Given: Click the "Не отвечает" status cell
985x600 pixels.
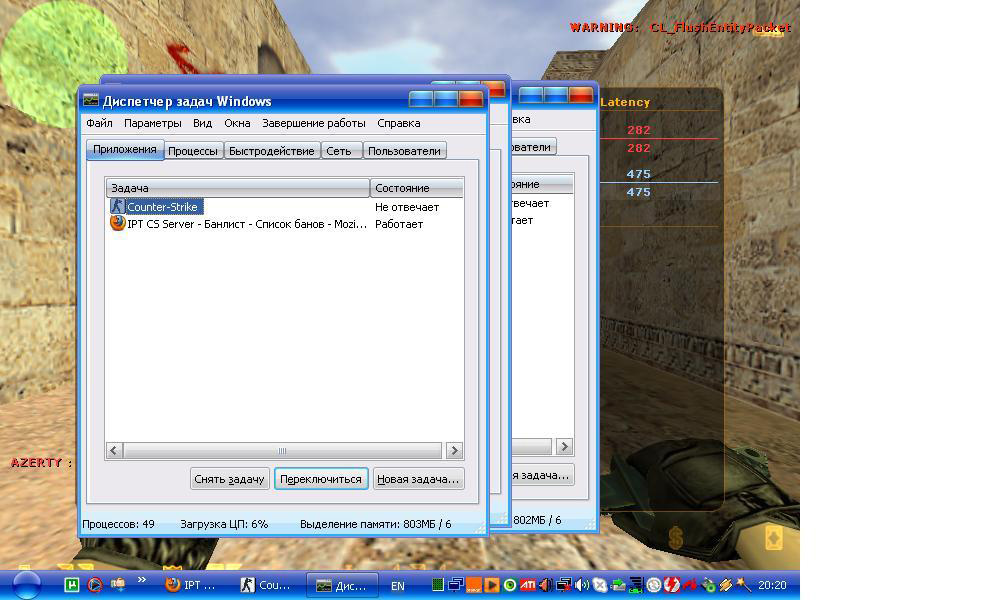Looking at the screenshot, I should (407, 207).
